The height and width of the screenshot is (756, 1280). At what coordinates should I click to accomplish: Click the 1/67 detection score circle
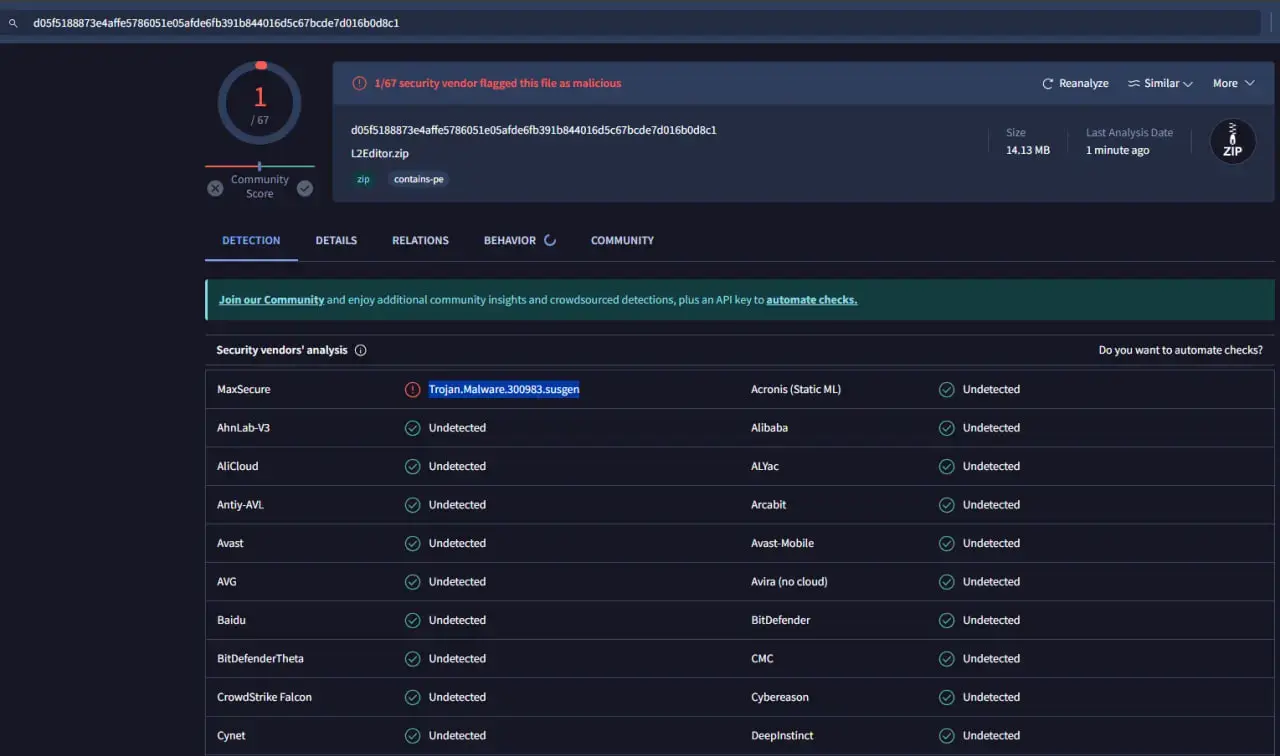(x=260, y=103)
